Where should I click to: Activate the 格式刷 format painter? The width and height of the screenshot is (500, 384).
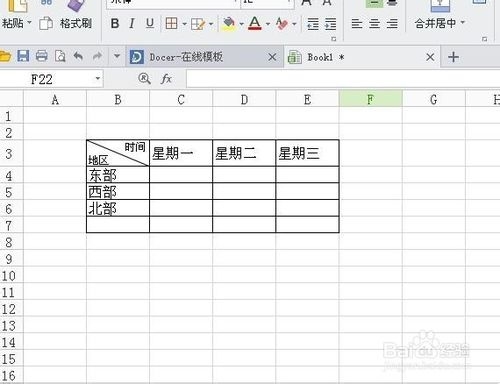76,23
